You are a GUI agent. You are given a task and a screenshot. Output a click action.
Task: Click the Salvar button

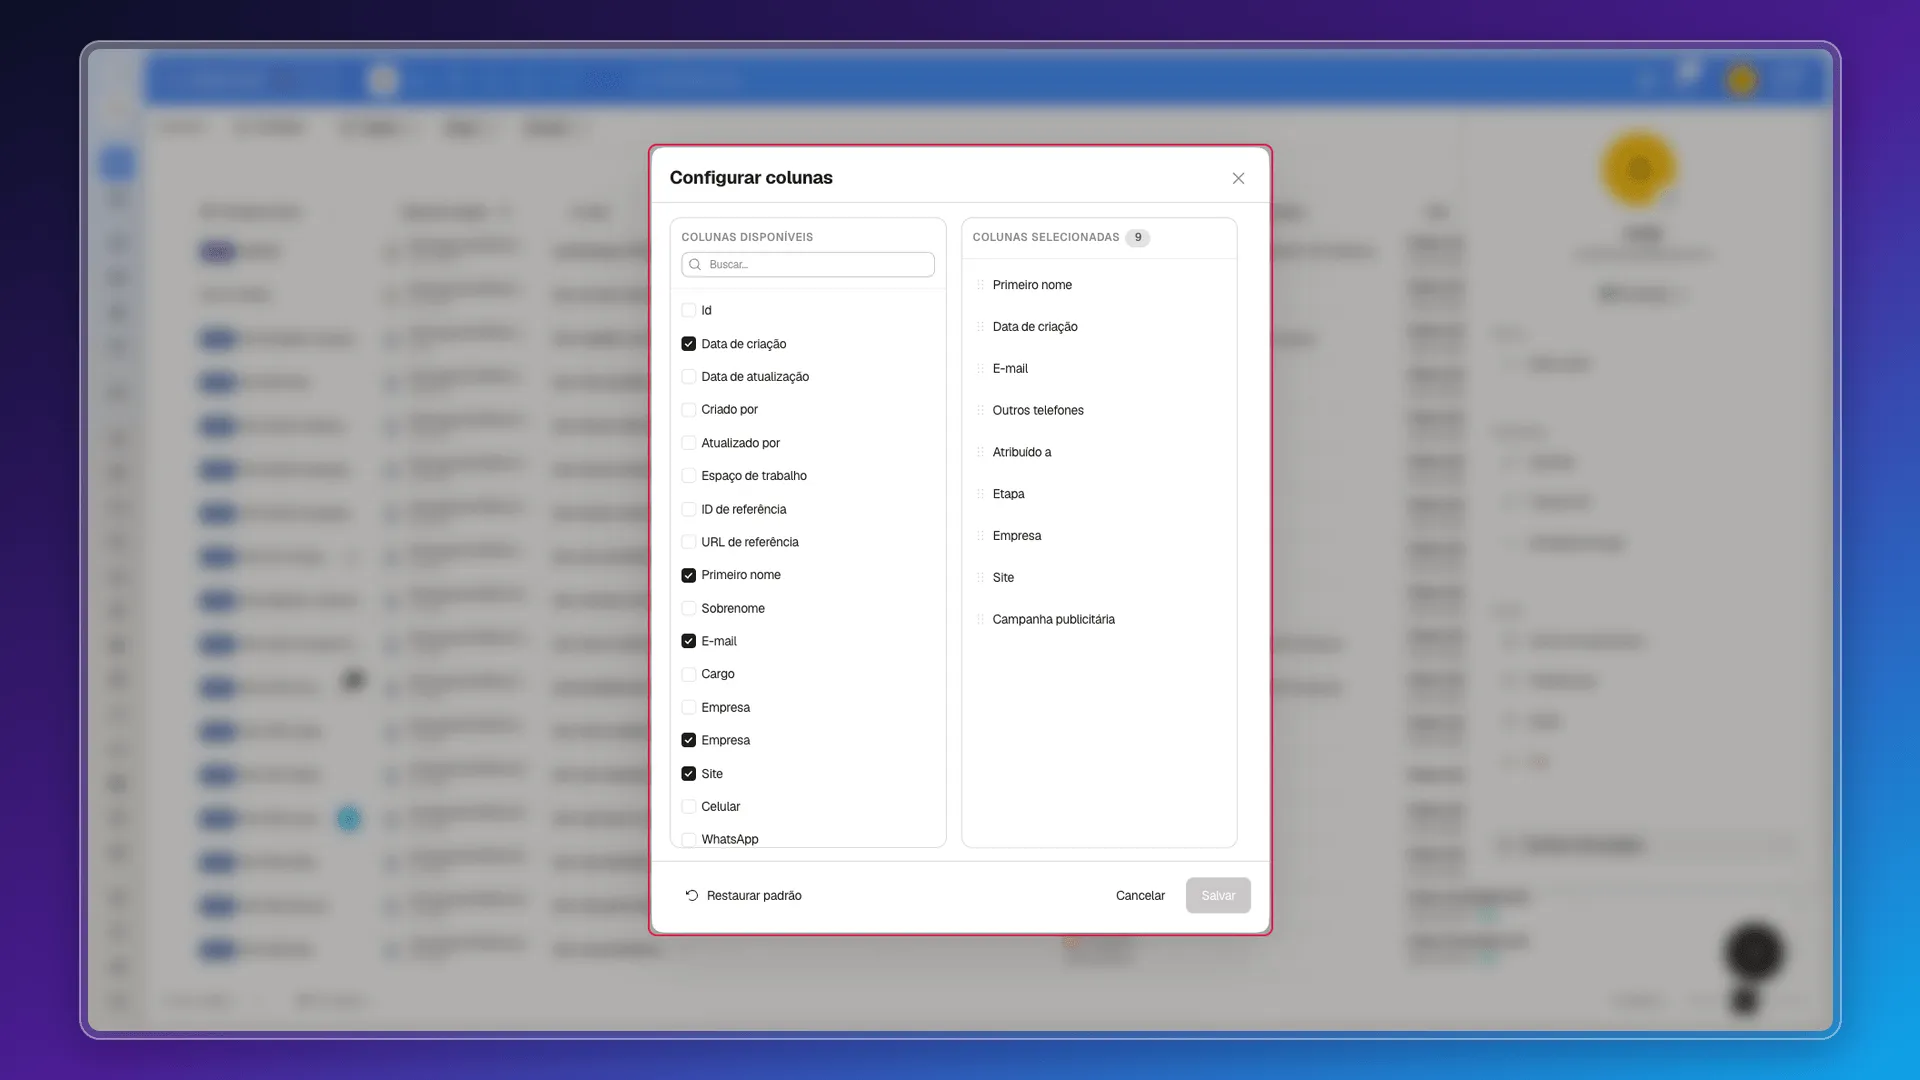click(x=1218, y=896)
